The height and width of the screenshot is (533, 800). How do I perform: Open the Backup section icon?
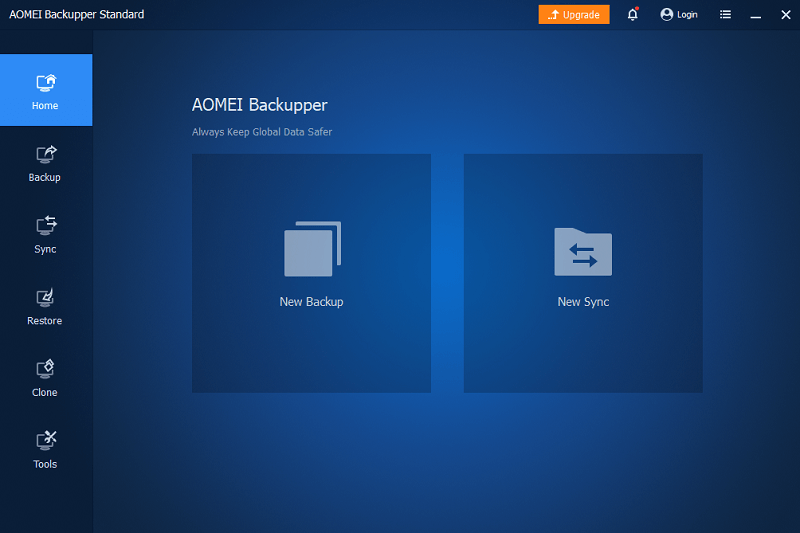click(x=46, y=155)
